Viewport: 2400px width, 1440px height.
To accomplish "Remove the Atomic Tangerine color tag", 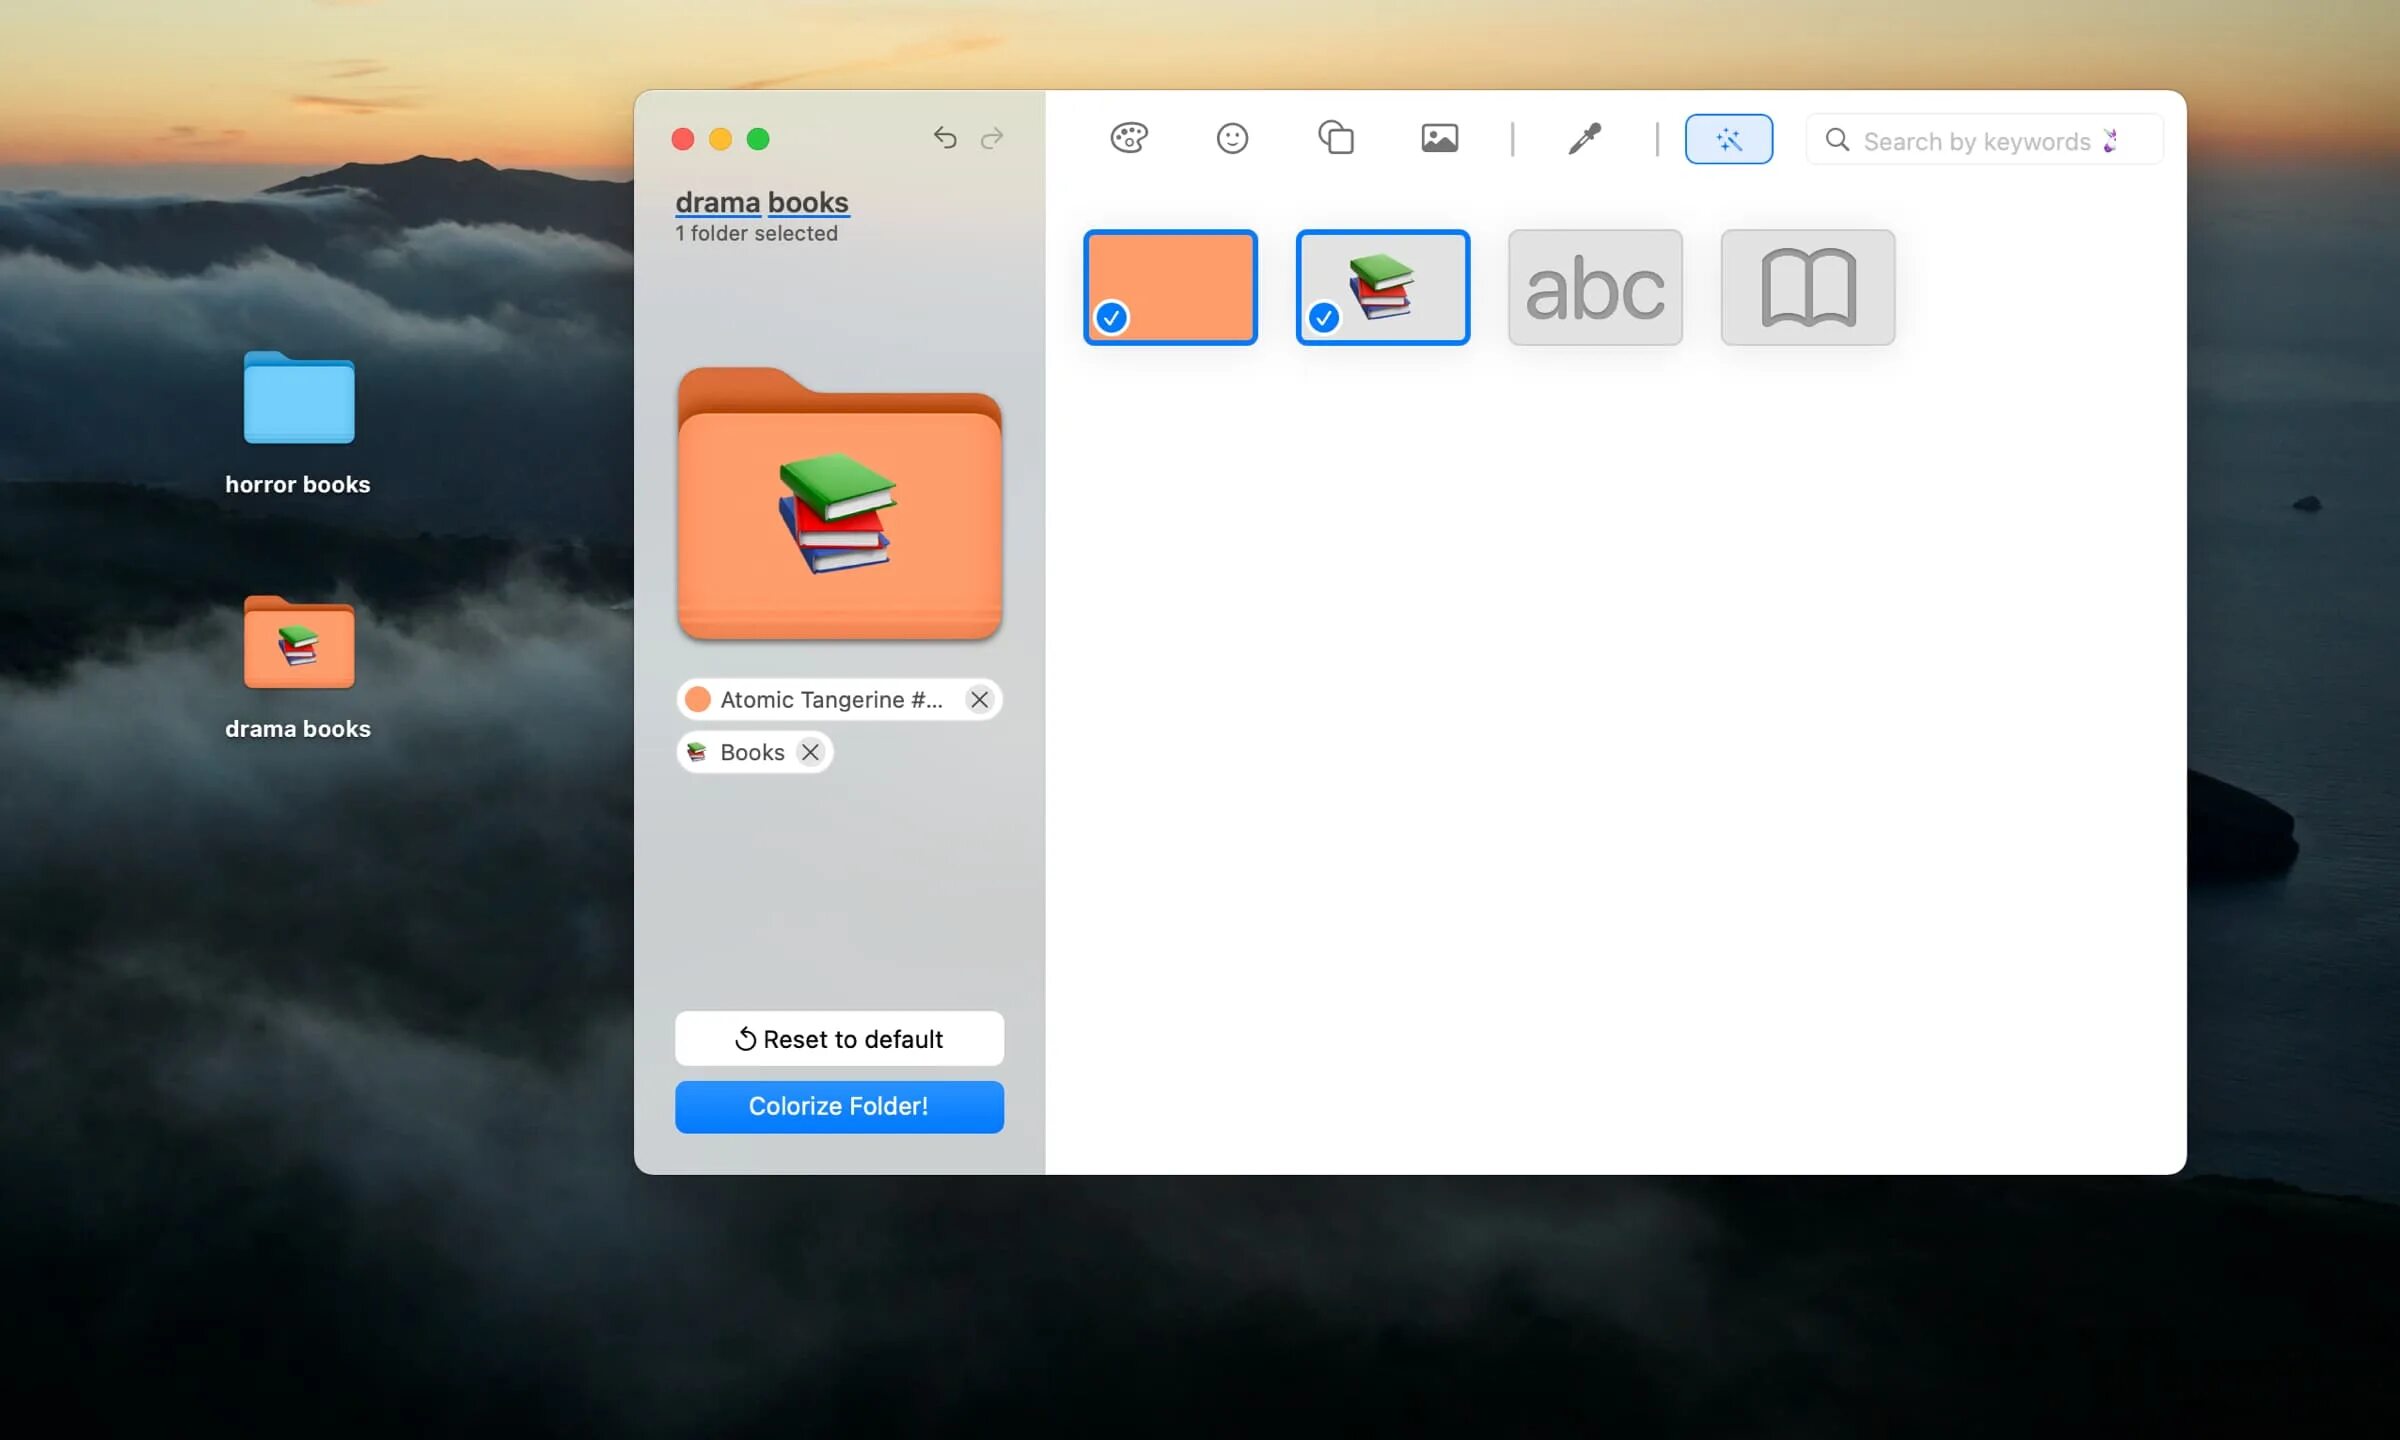I will tap(979, 700).
